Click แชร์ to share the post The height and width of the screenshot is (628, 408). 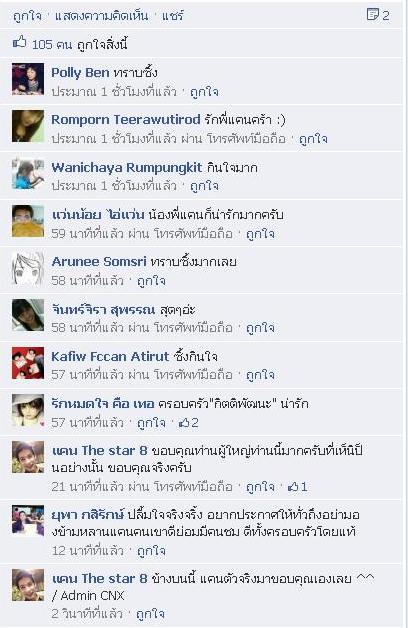point(173,16)
